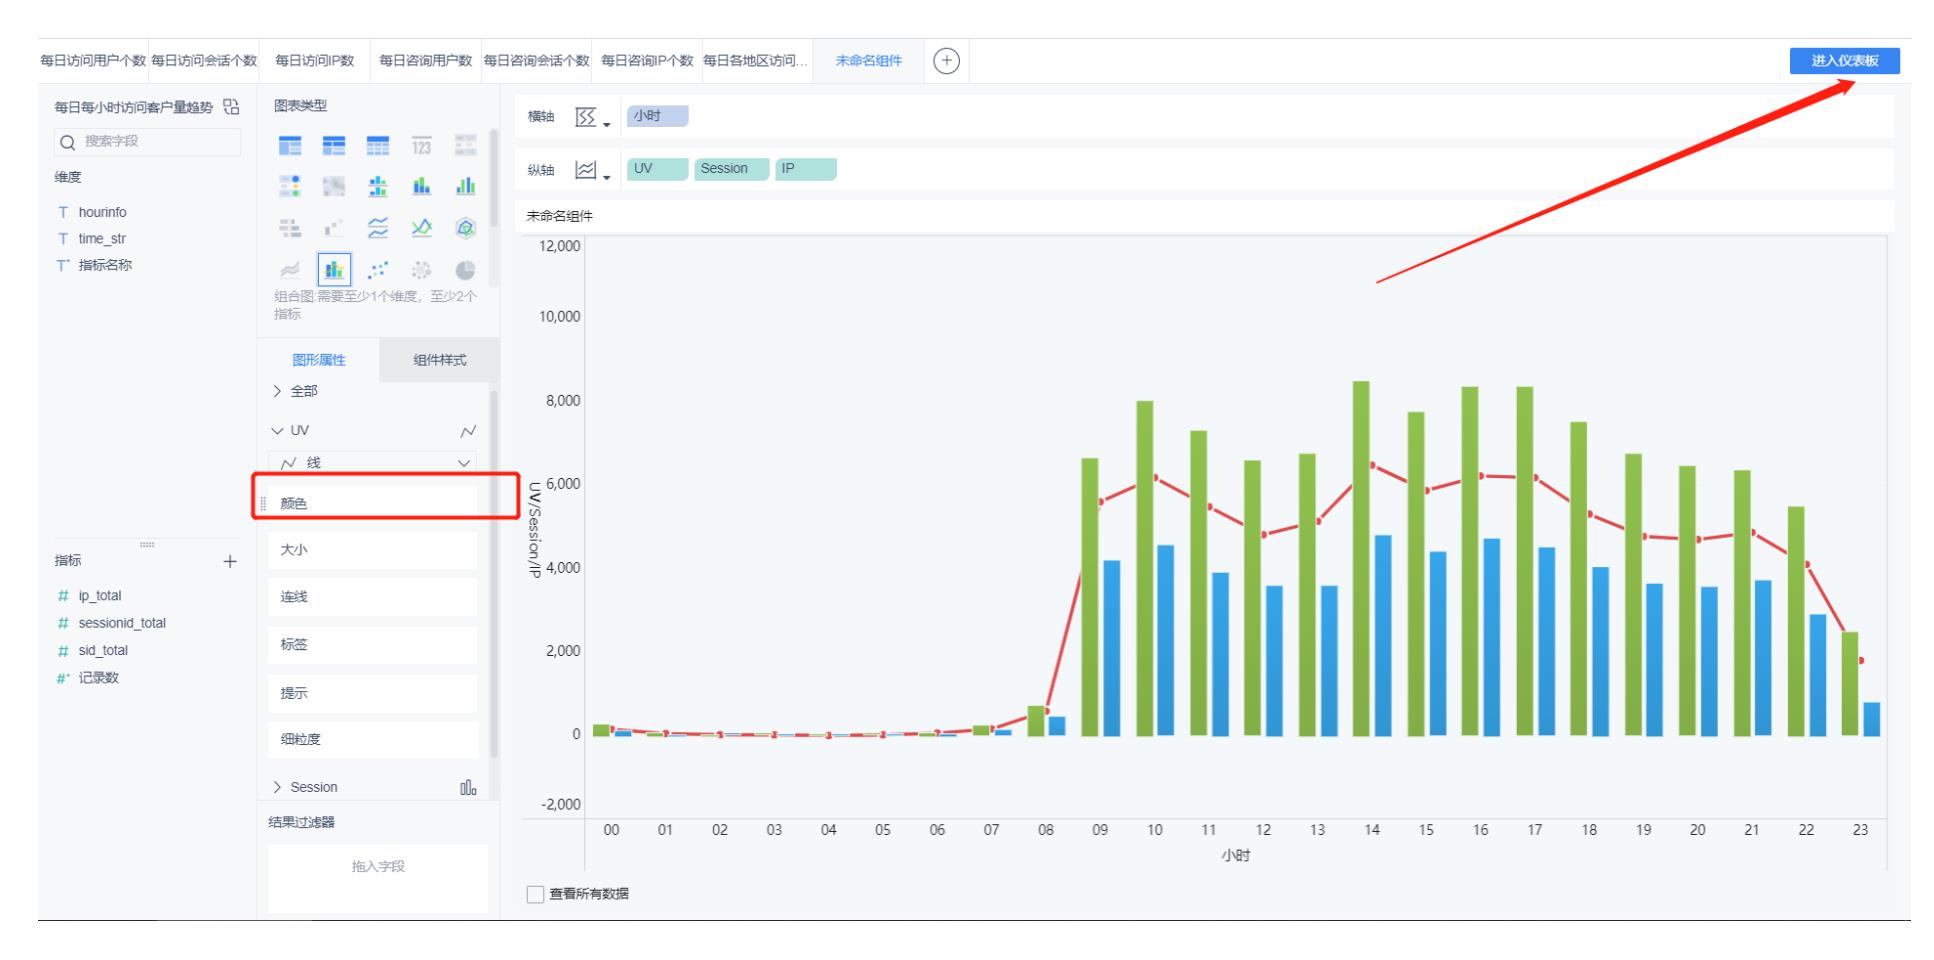Open the 每日咨询IP个数 tab
Screen dimensions: 1934x960
click(x=647, y=61)
